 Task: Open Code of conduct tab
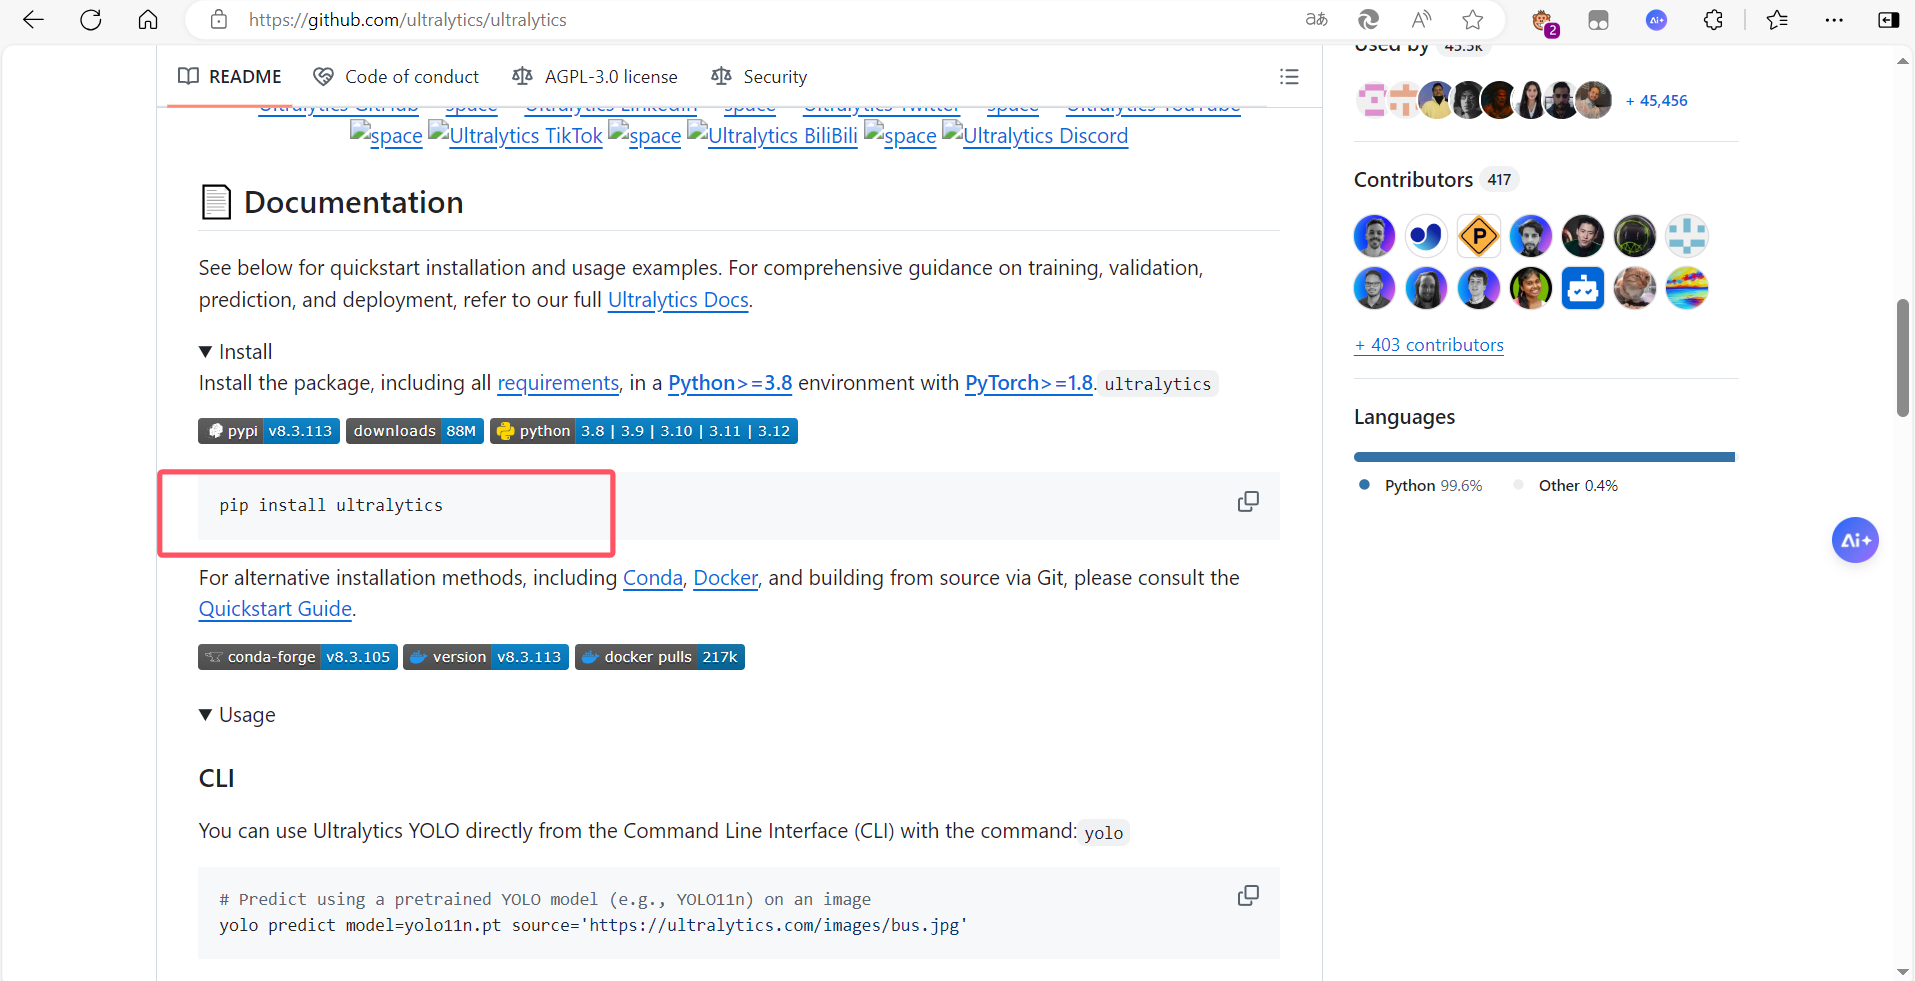396,77
